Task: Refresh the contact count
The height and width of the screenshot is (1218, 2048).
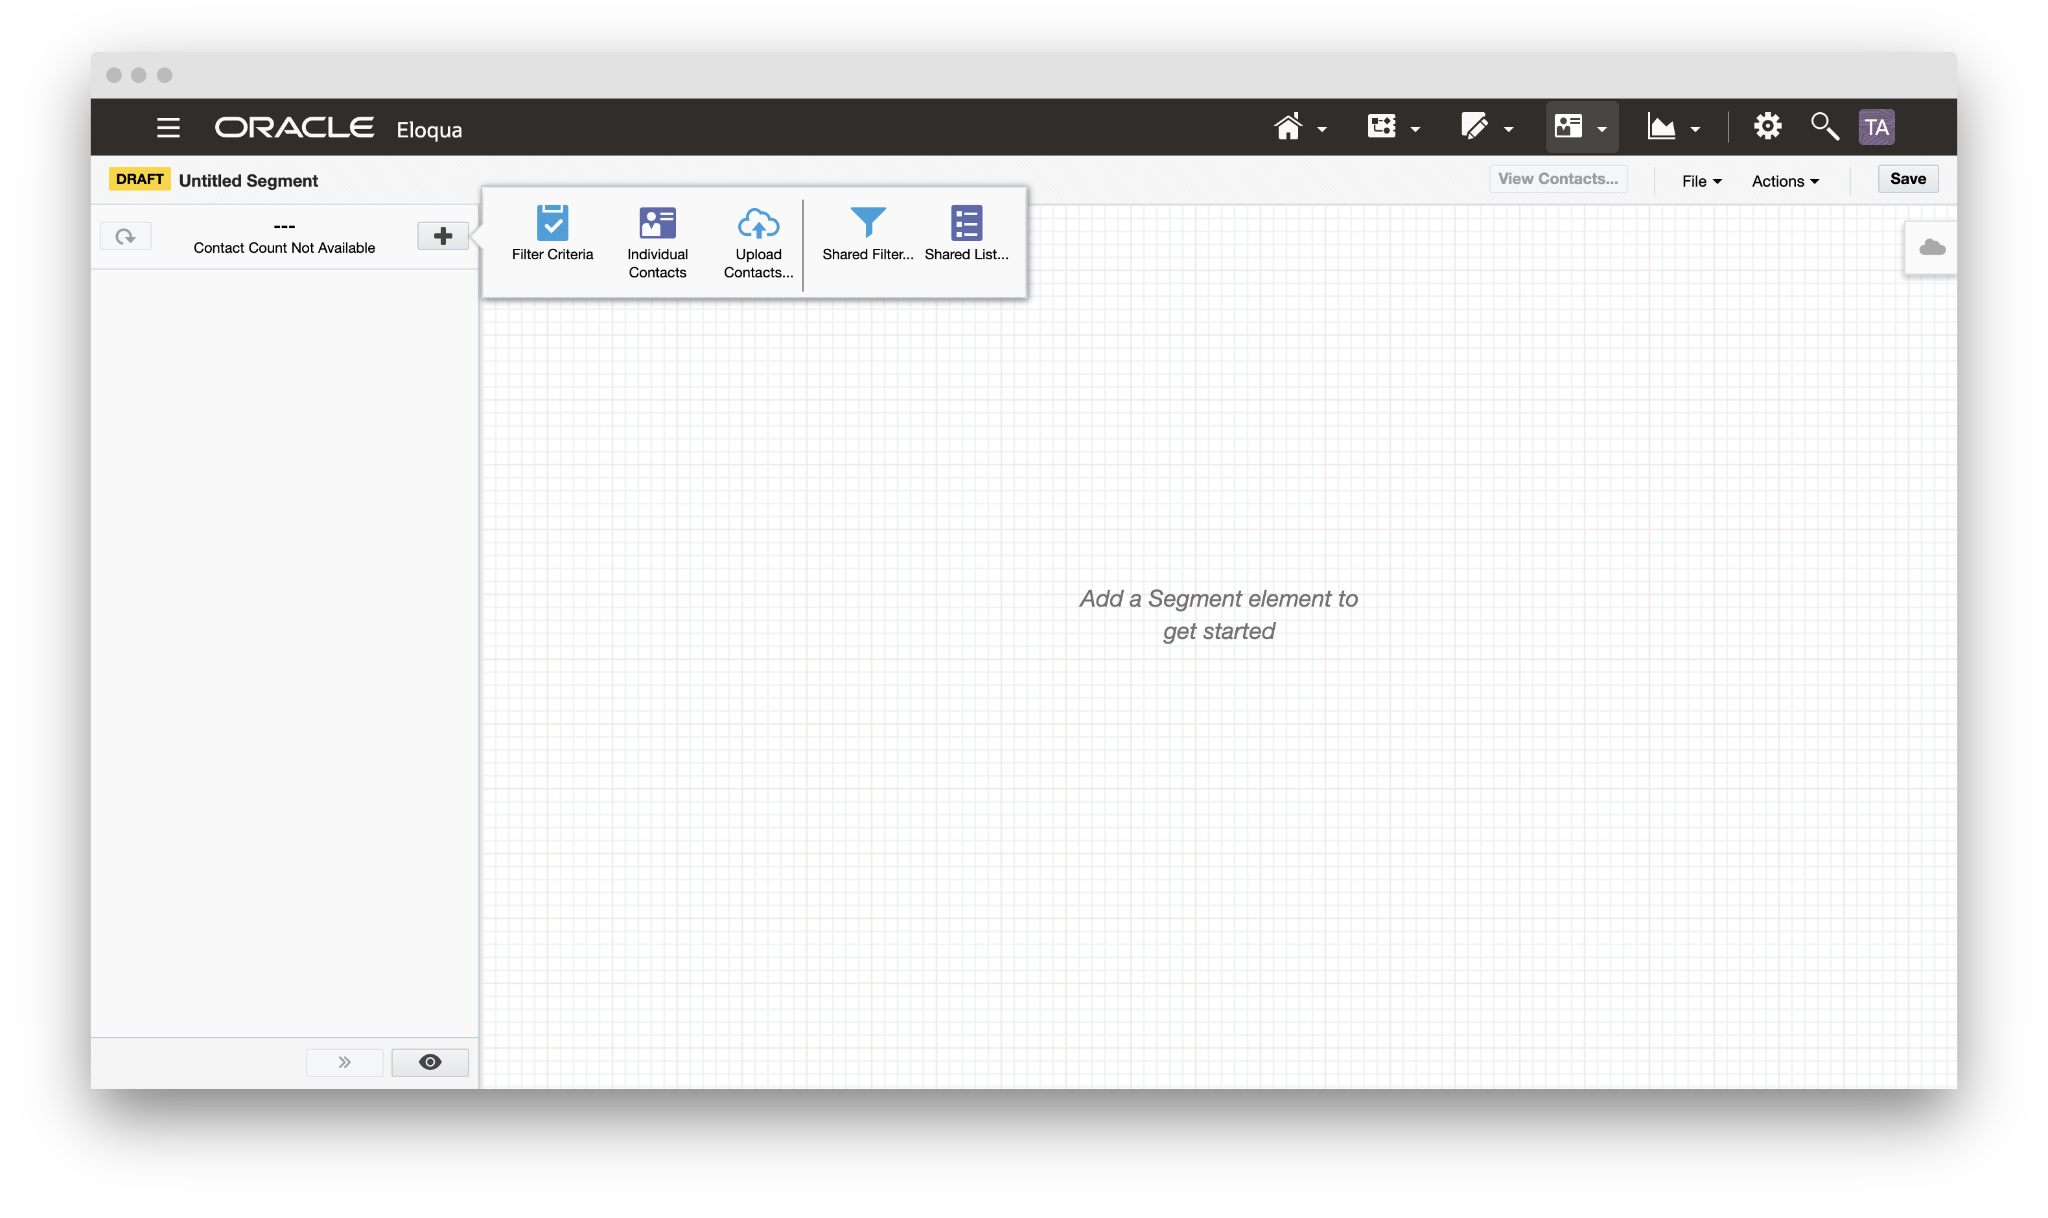Action: [x=126, y=237]
